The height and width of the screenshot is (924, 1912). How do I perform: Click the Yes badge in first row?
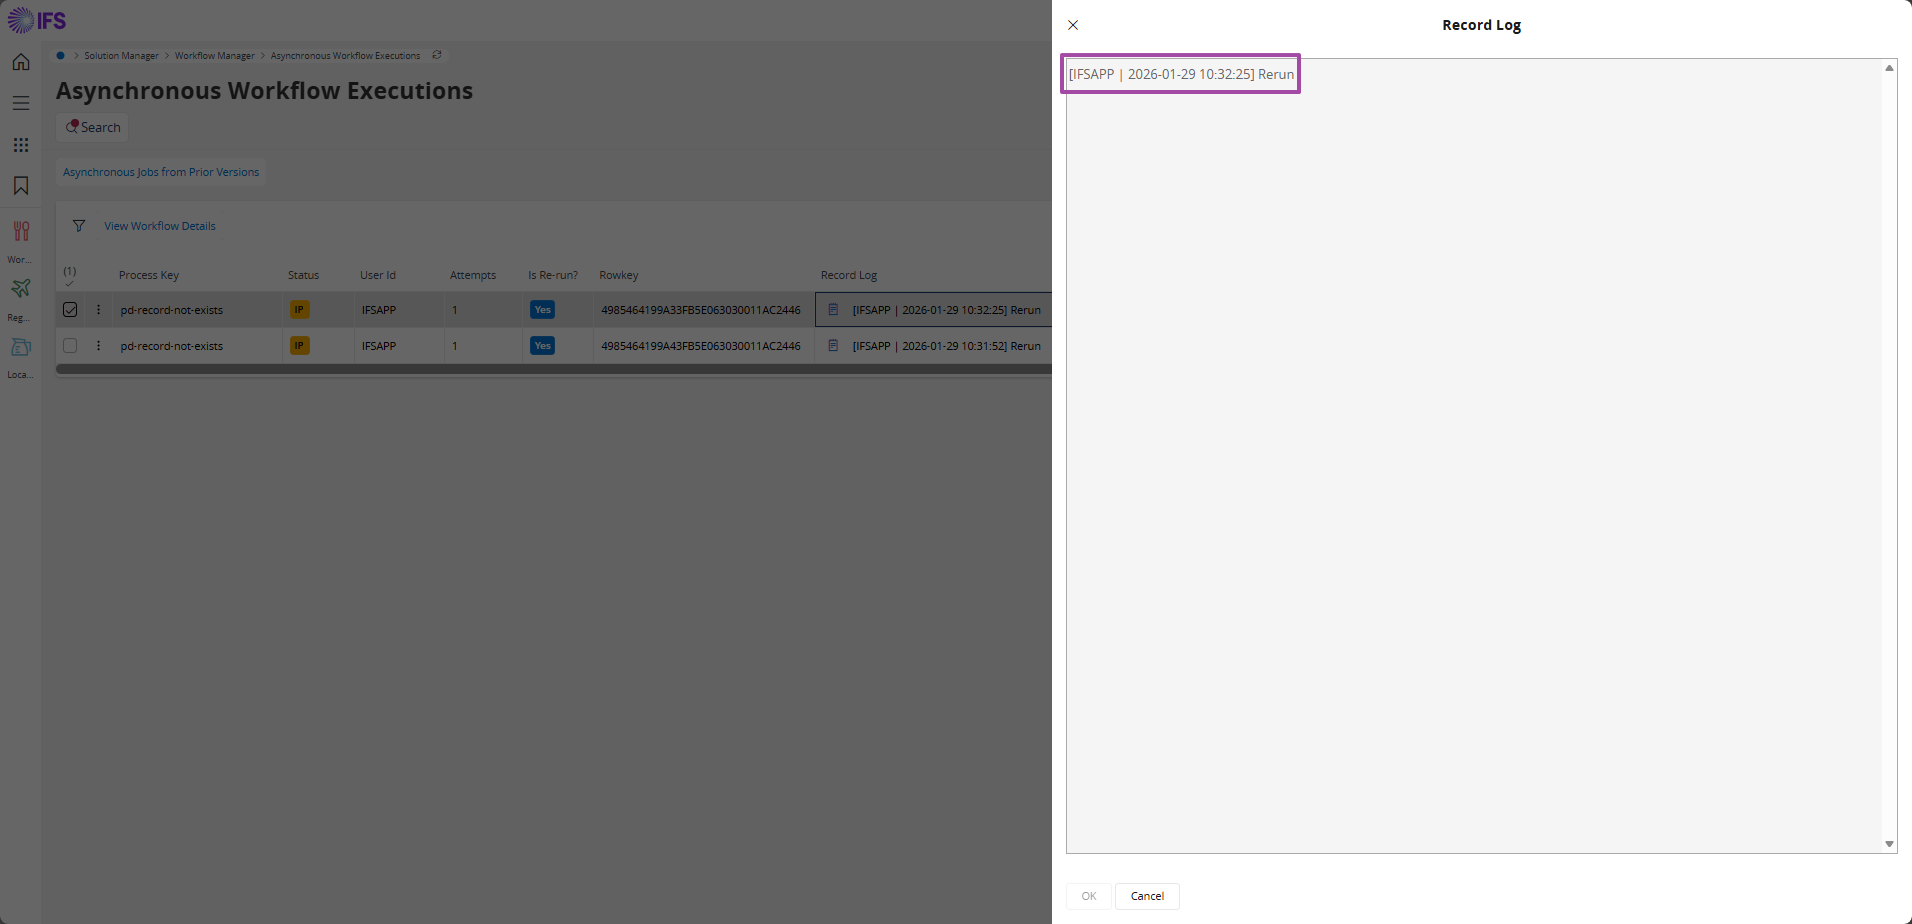pyautogui.click(x=542, y=310)
